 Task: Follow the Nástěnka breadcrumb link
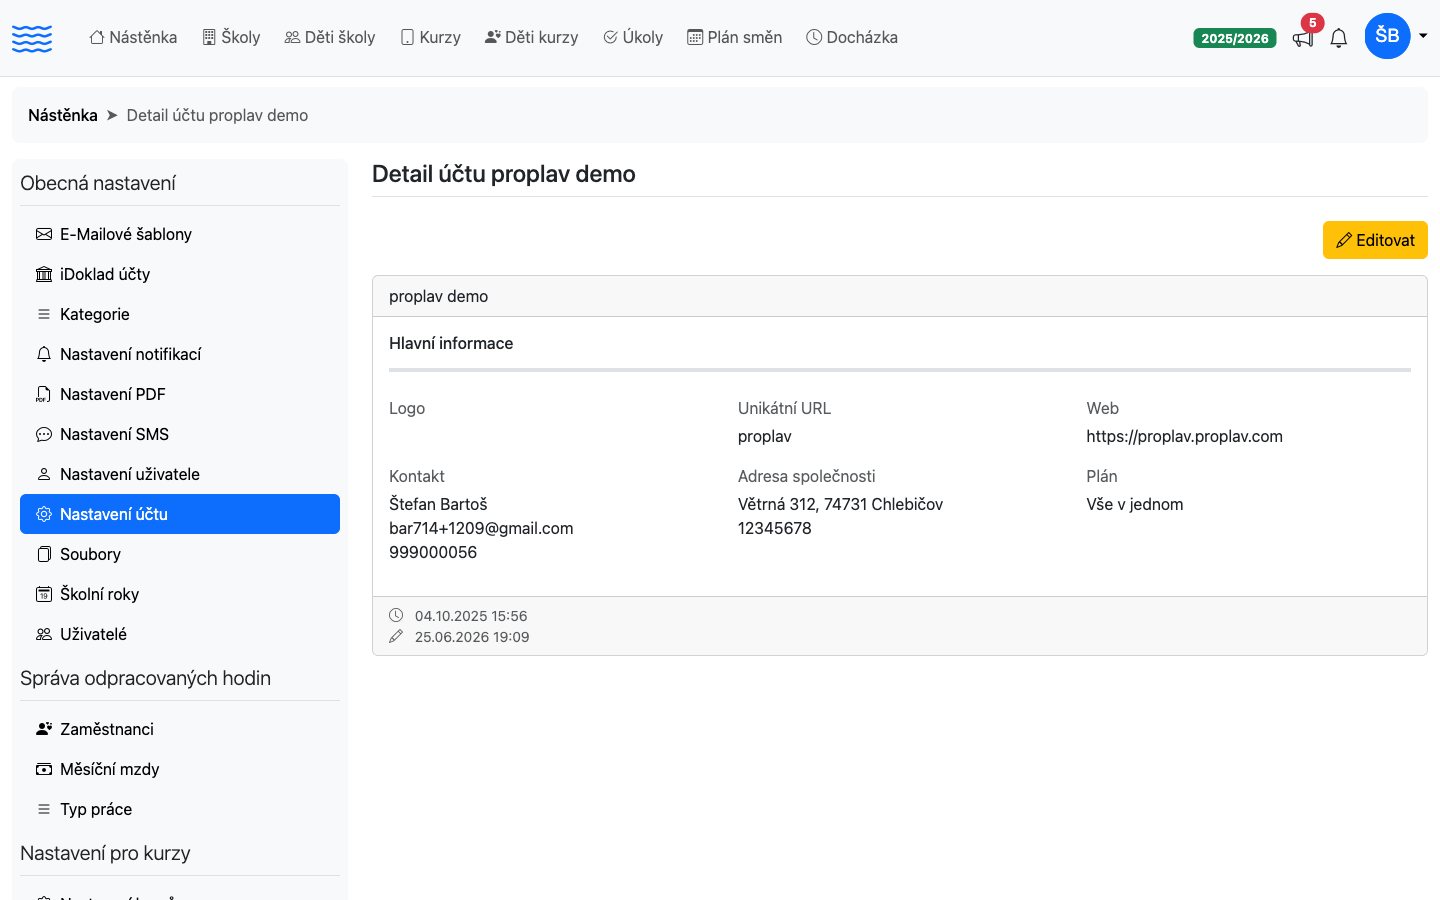point(63,115)
